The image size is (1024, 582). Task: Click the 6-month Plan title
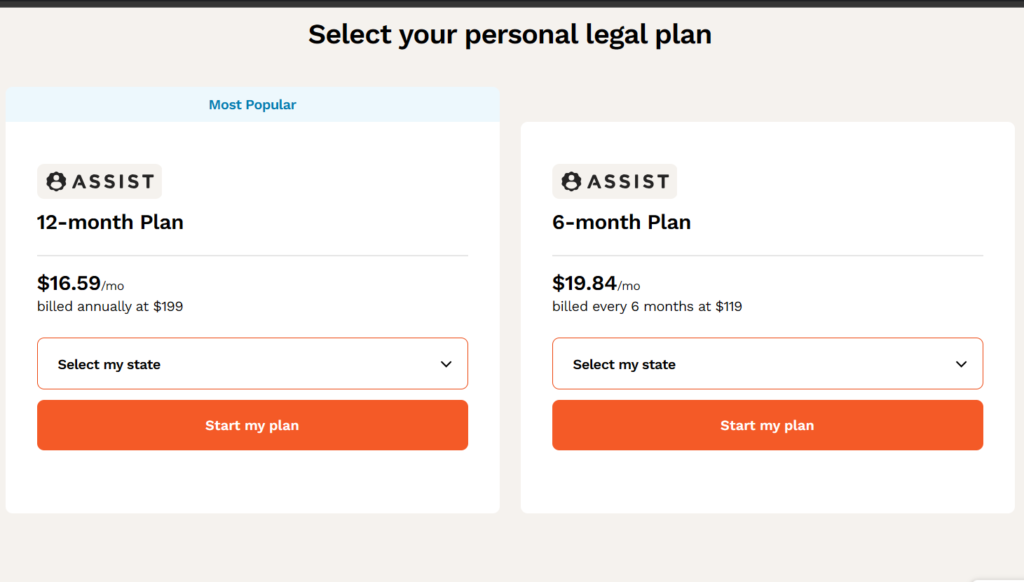(622, 222)
